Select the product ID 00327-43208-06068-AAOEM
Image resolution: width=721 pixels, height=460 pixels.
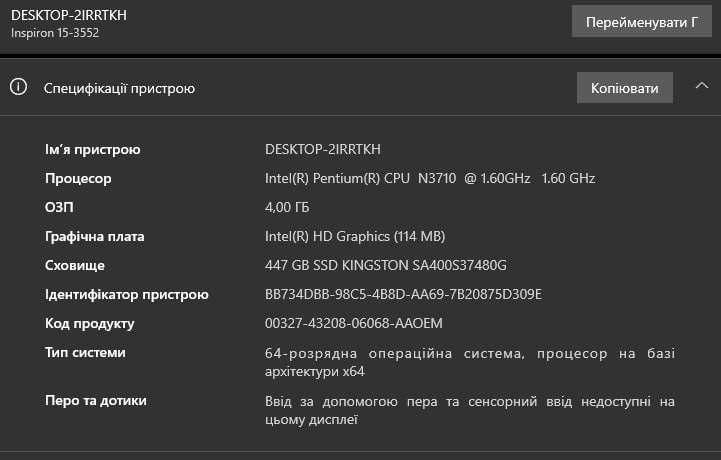click(x=354, y=323)
